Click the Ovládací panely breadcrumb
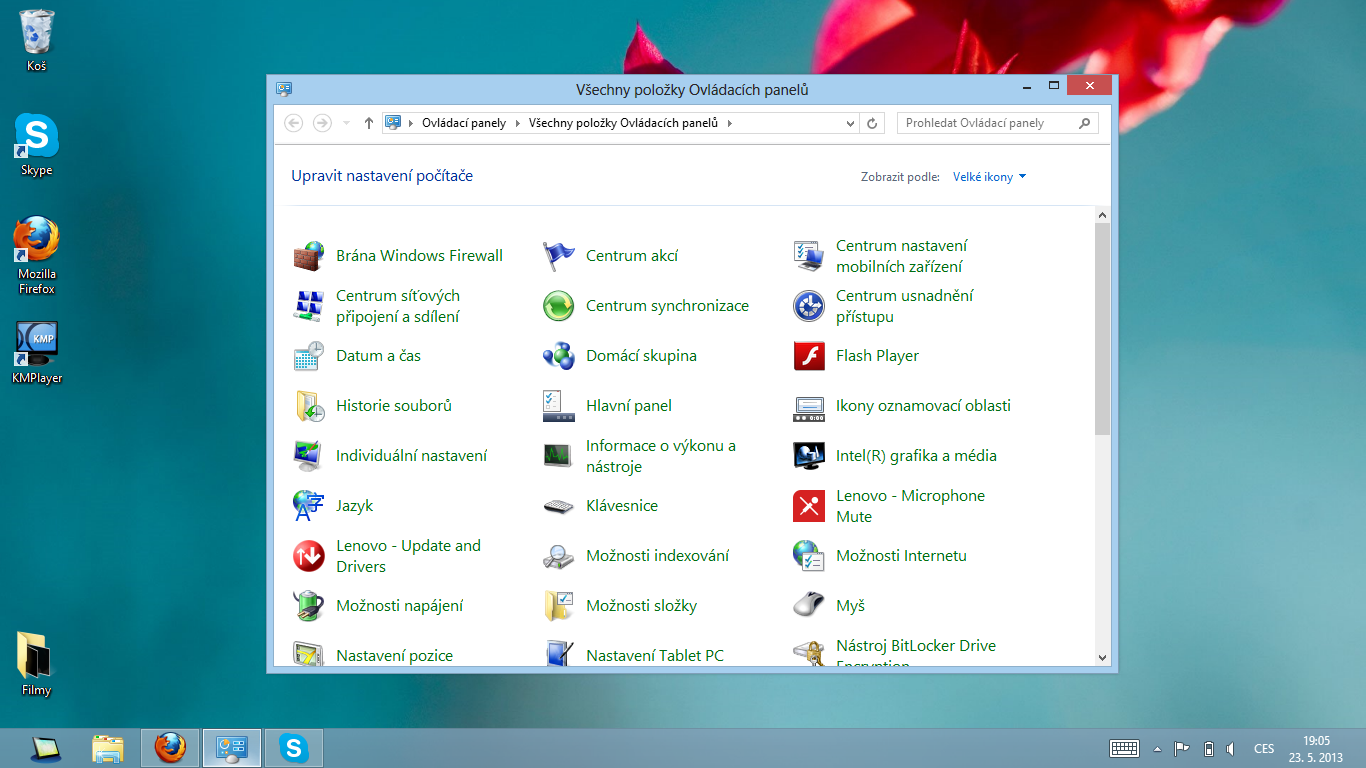1366x768 pixels. [x=463, y=123]
